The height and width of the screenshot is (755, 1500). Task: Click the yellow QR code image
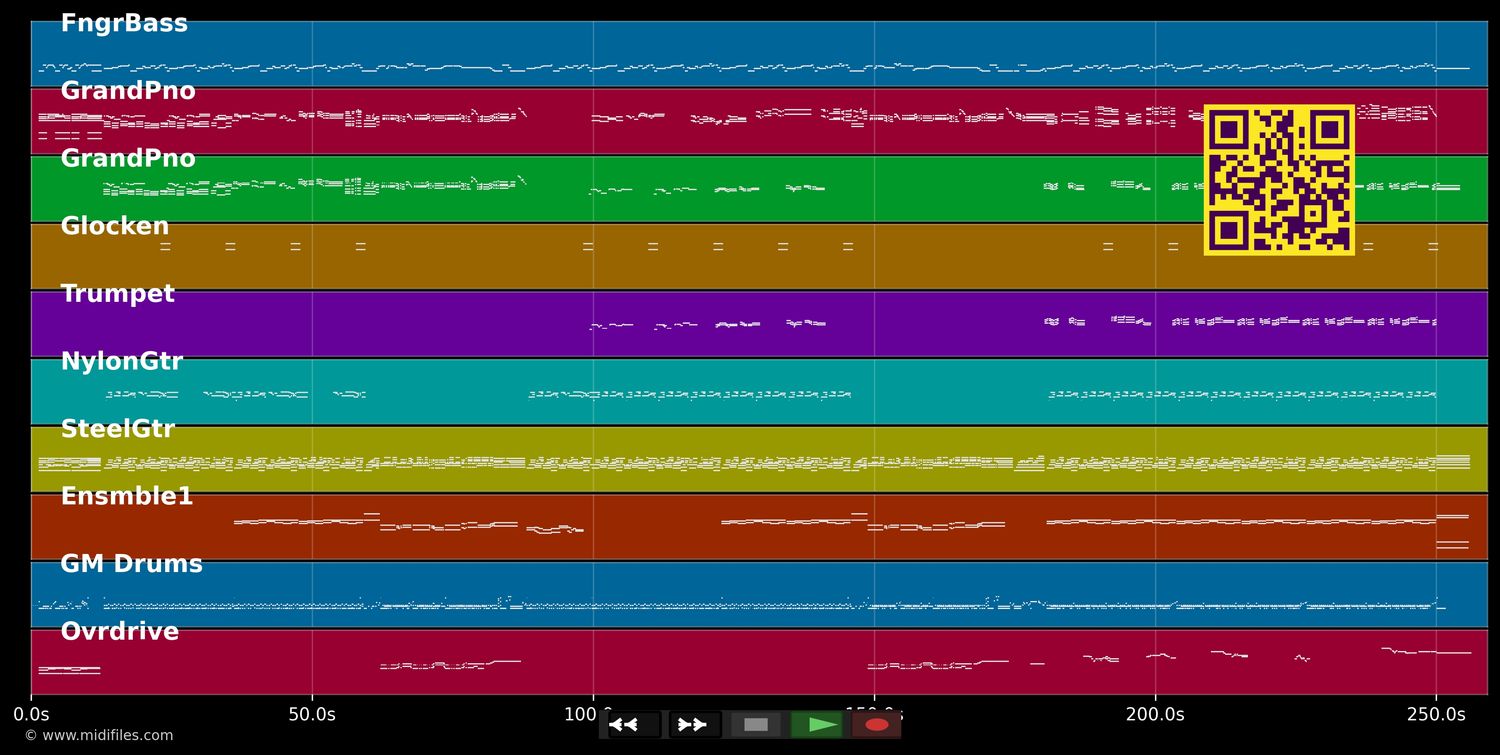1279,180
